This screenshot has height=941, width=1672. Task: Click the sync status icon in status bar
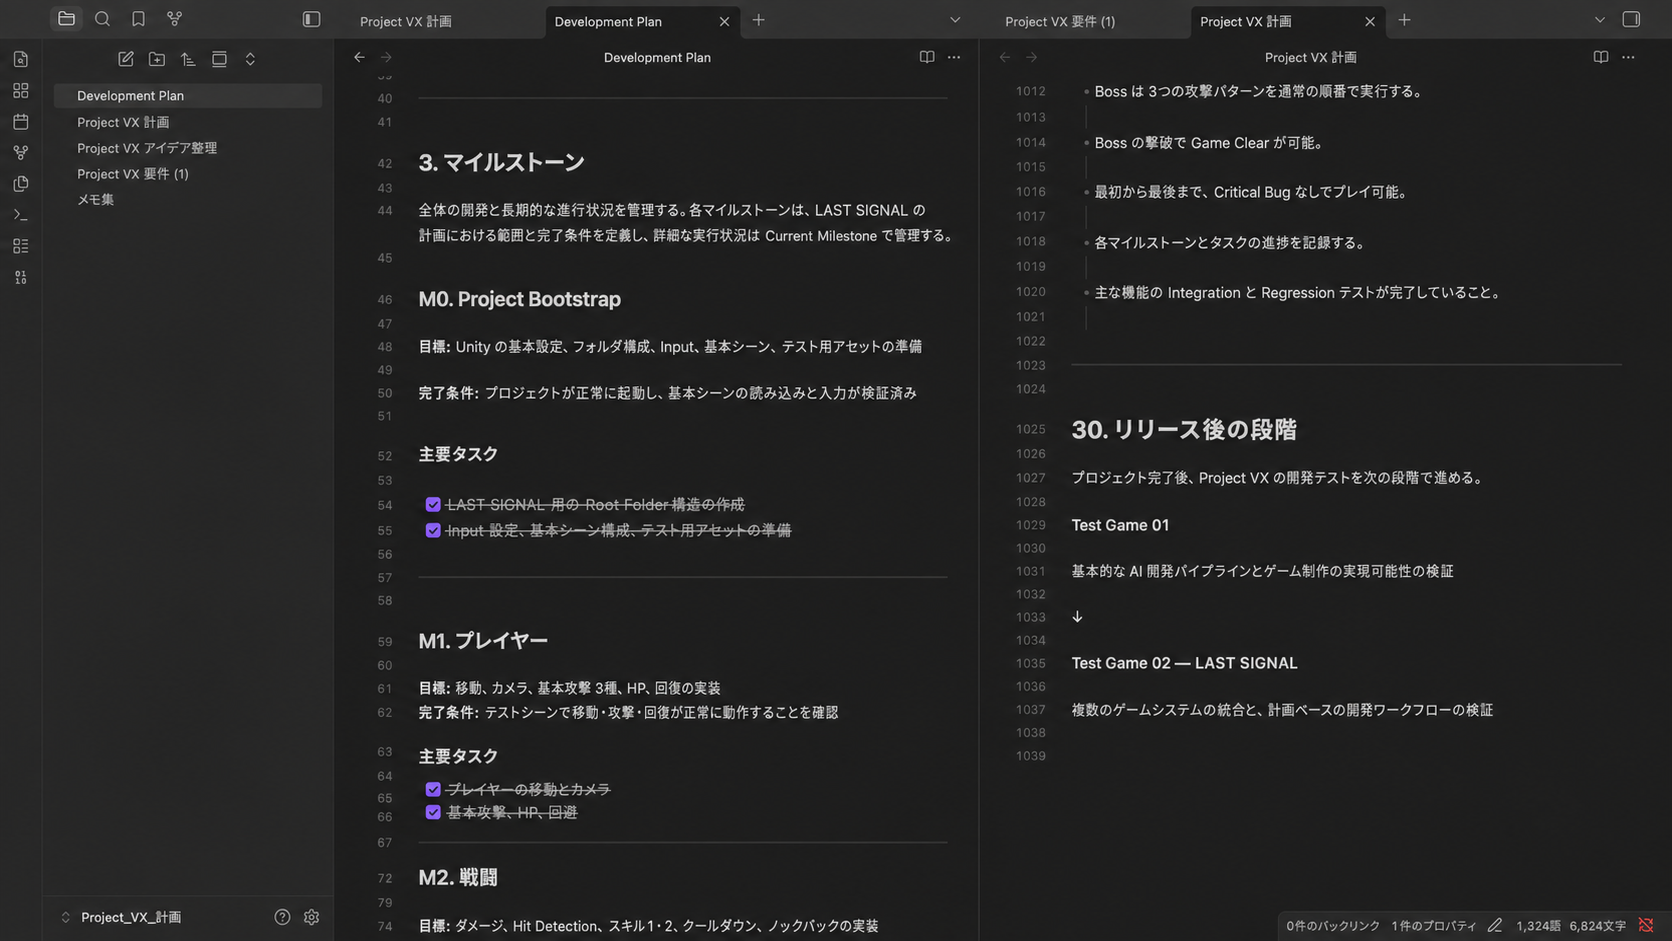(x=1646, y=926)
